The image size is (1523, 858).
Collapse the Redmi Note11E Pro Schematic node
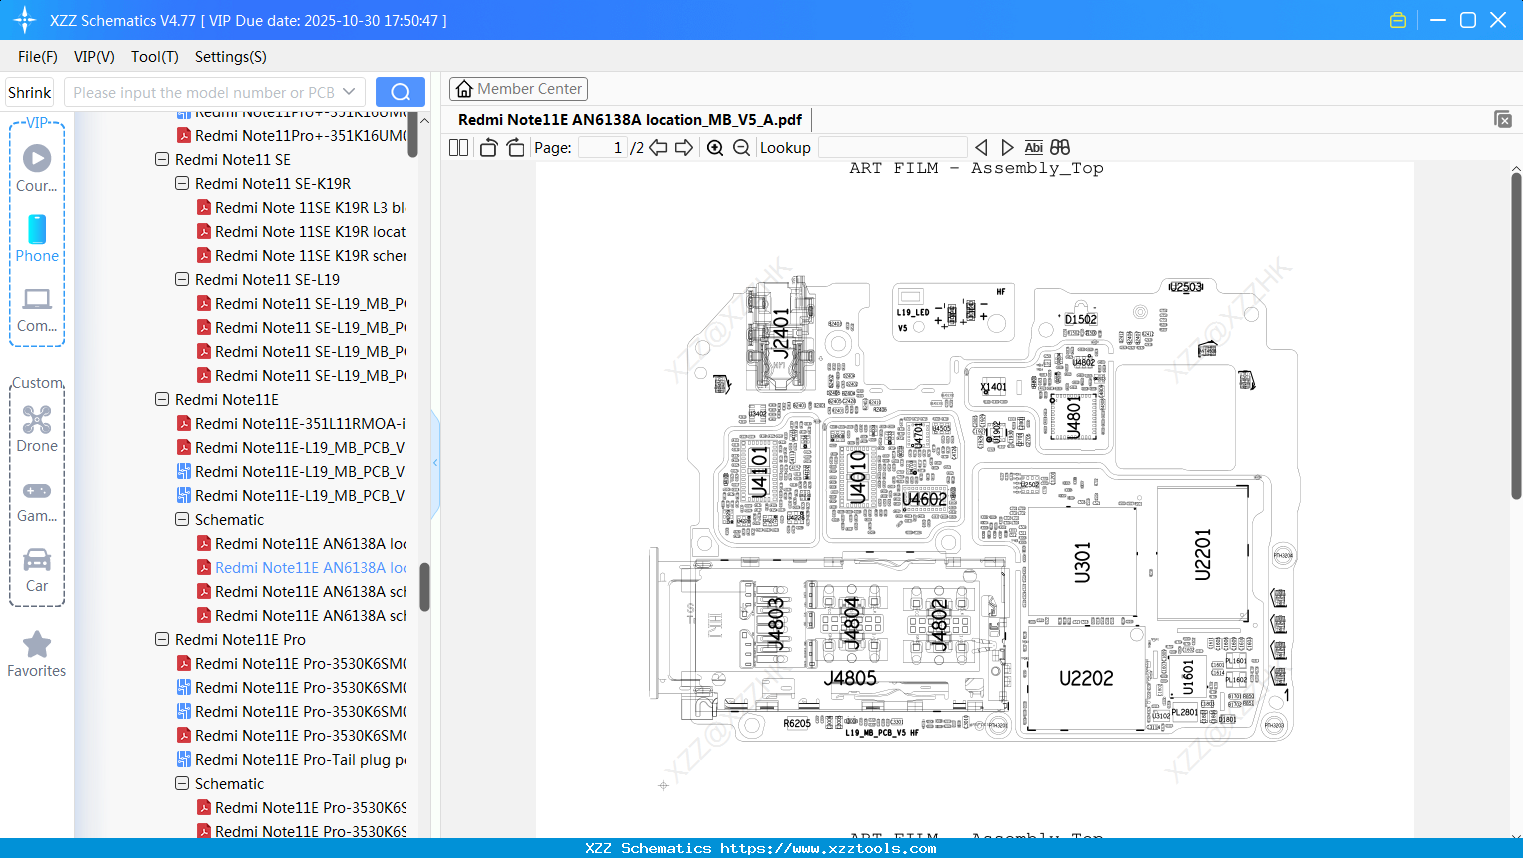click(x=181, y=783)
